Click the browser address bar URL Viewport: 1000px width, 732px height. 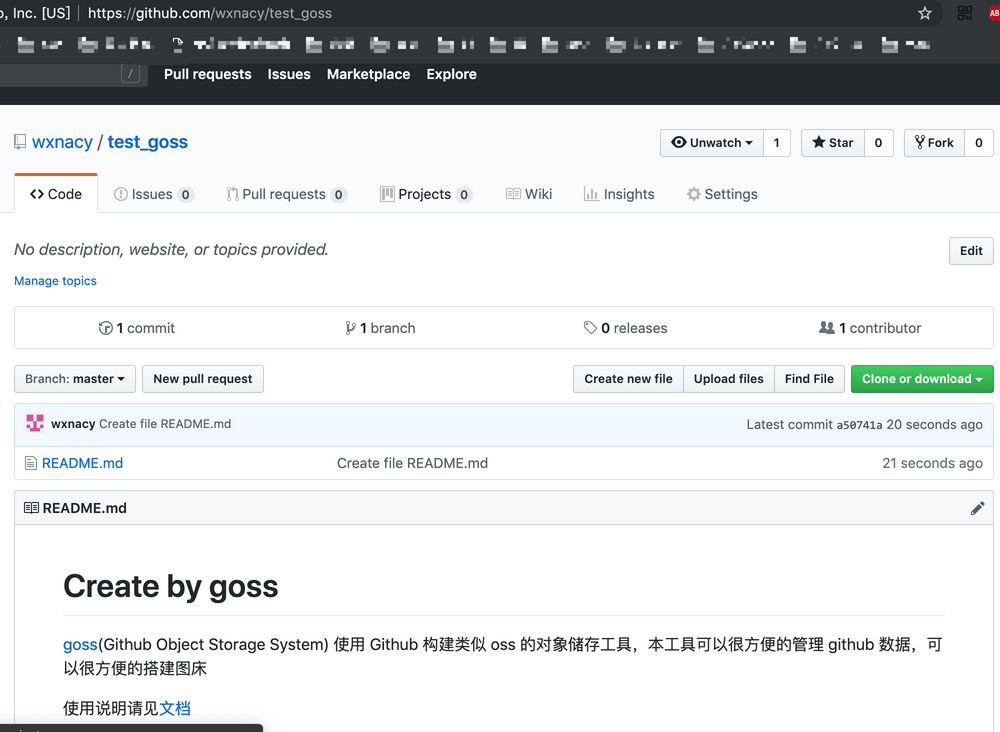click(210, 13)
